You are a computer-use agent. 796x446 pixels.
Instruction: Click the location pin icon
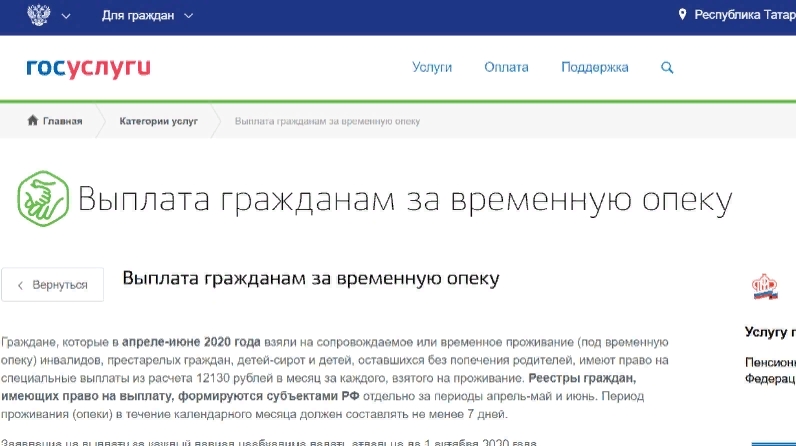pyautogui.click(x=683, y=16)
